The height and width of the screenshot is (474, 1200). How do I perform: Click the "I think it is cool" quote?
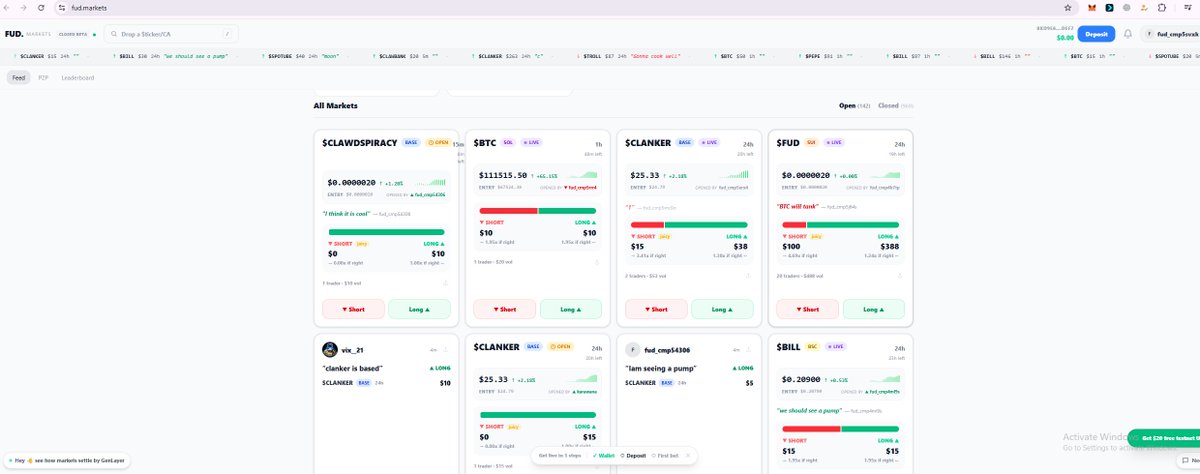346,213
